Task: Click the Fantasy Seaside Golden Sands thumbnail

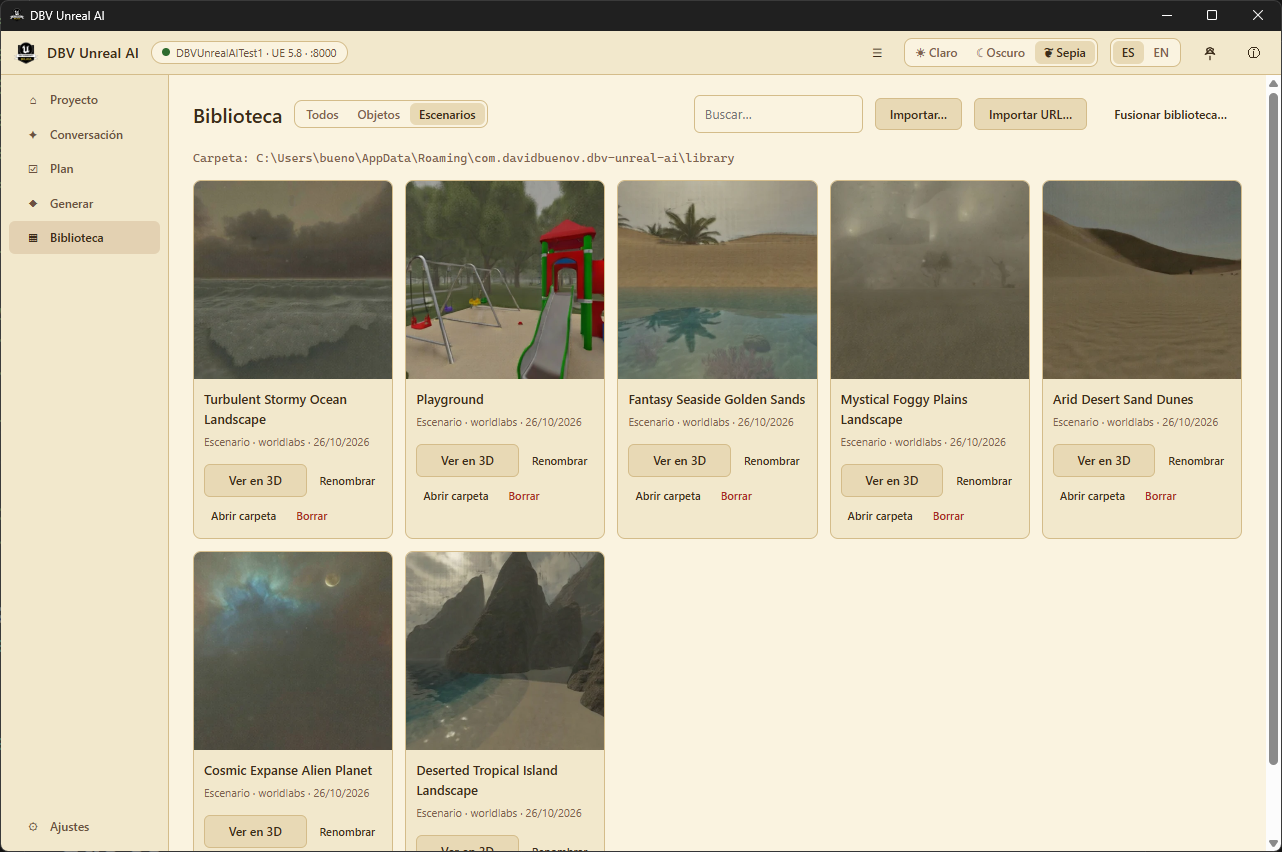Action: point(717,280)
